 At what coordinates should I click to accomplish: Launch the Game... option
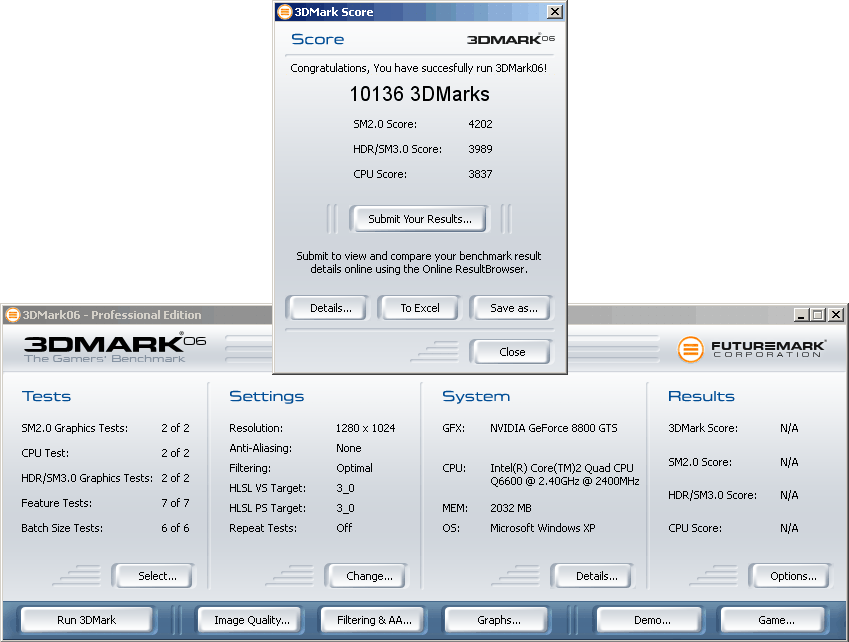coord(776,620)
